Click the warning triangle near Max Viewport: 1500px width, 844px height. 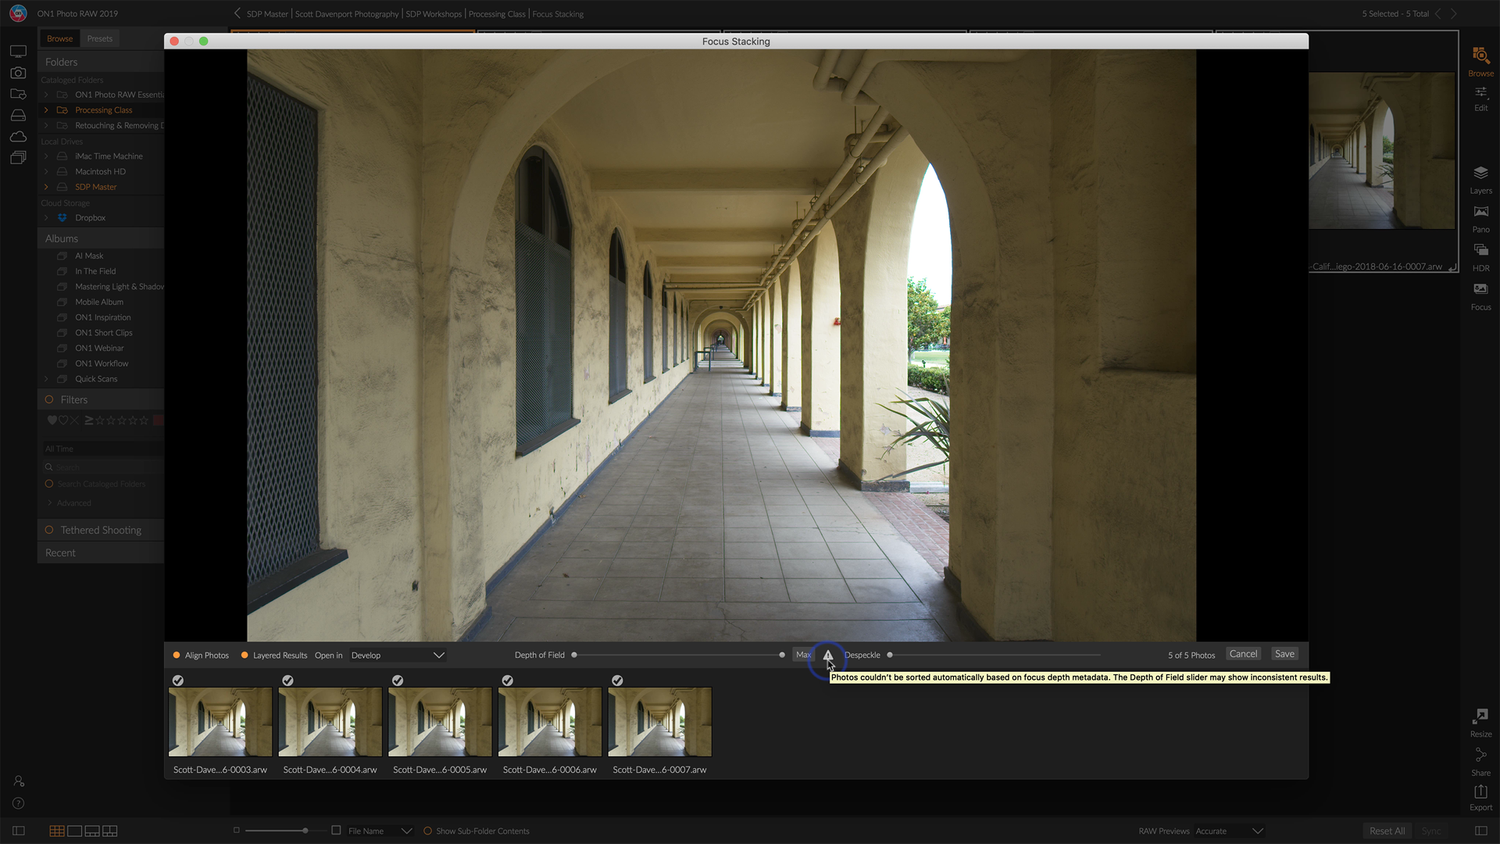click(828, 655)
